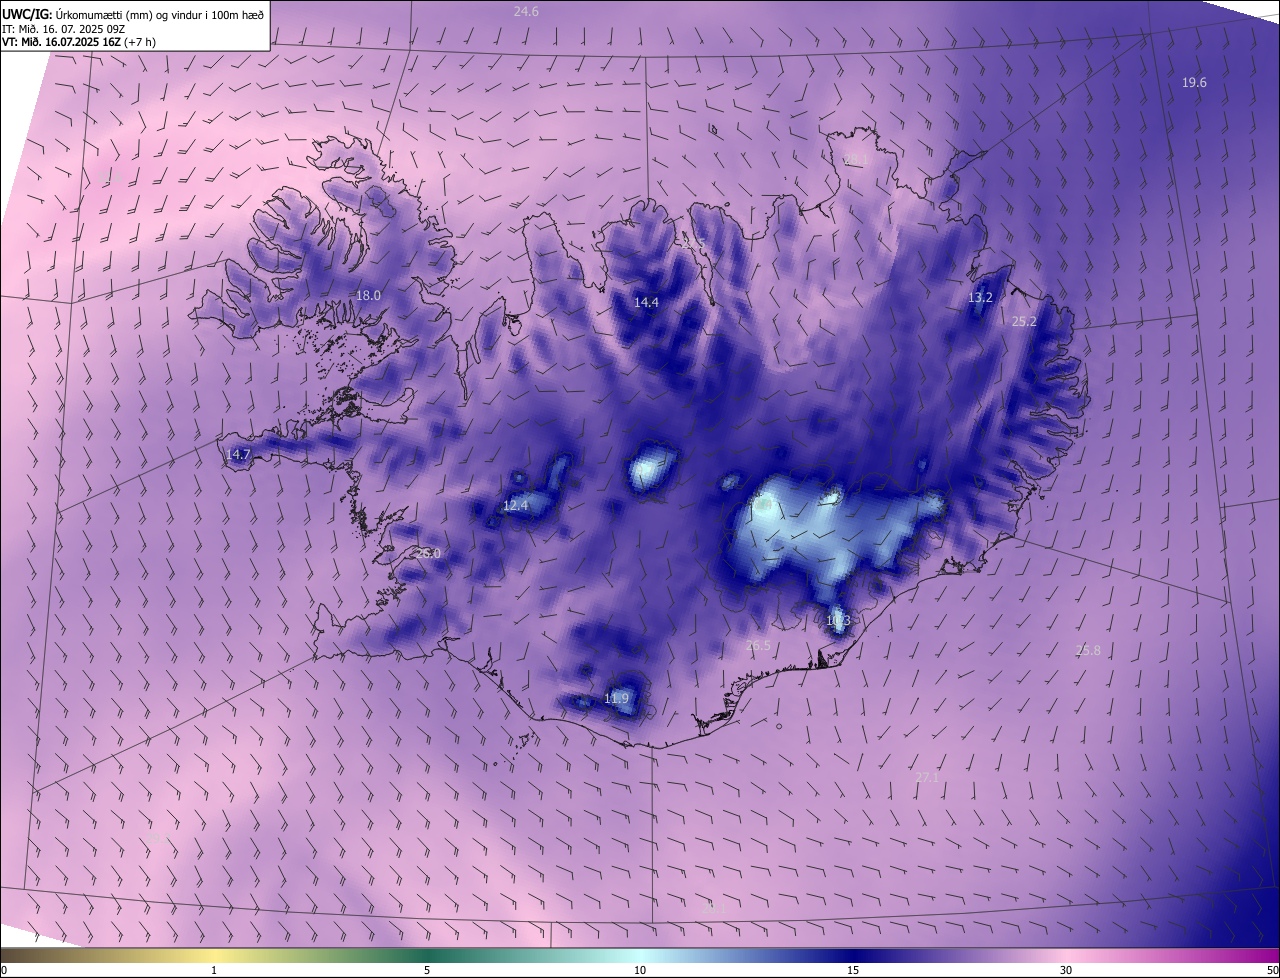Click the 12.4 value label
Viewport: 1280px width, 978px height.
515,506
